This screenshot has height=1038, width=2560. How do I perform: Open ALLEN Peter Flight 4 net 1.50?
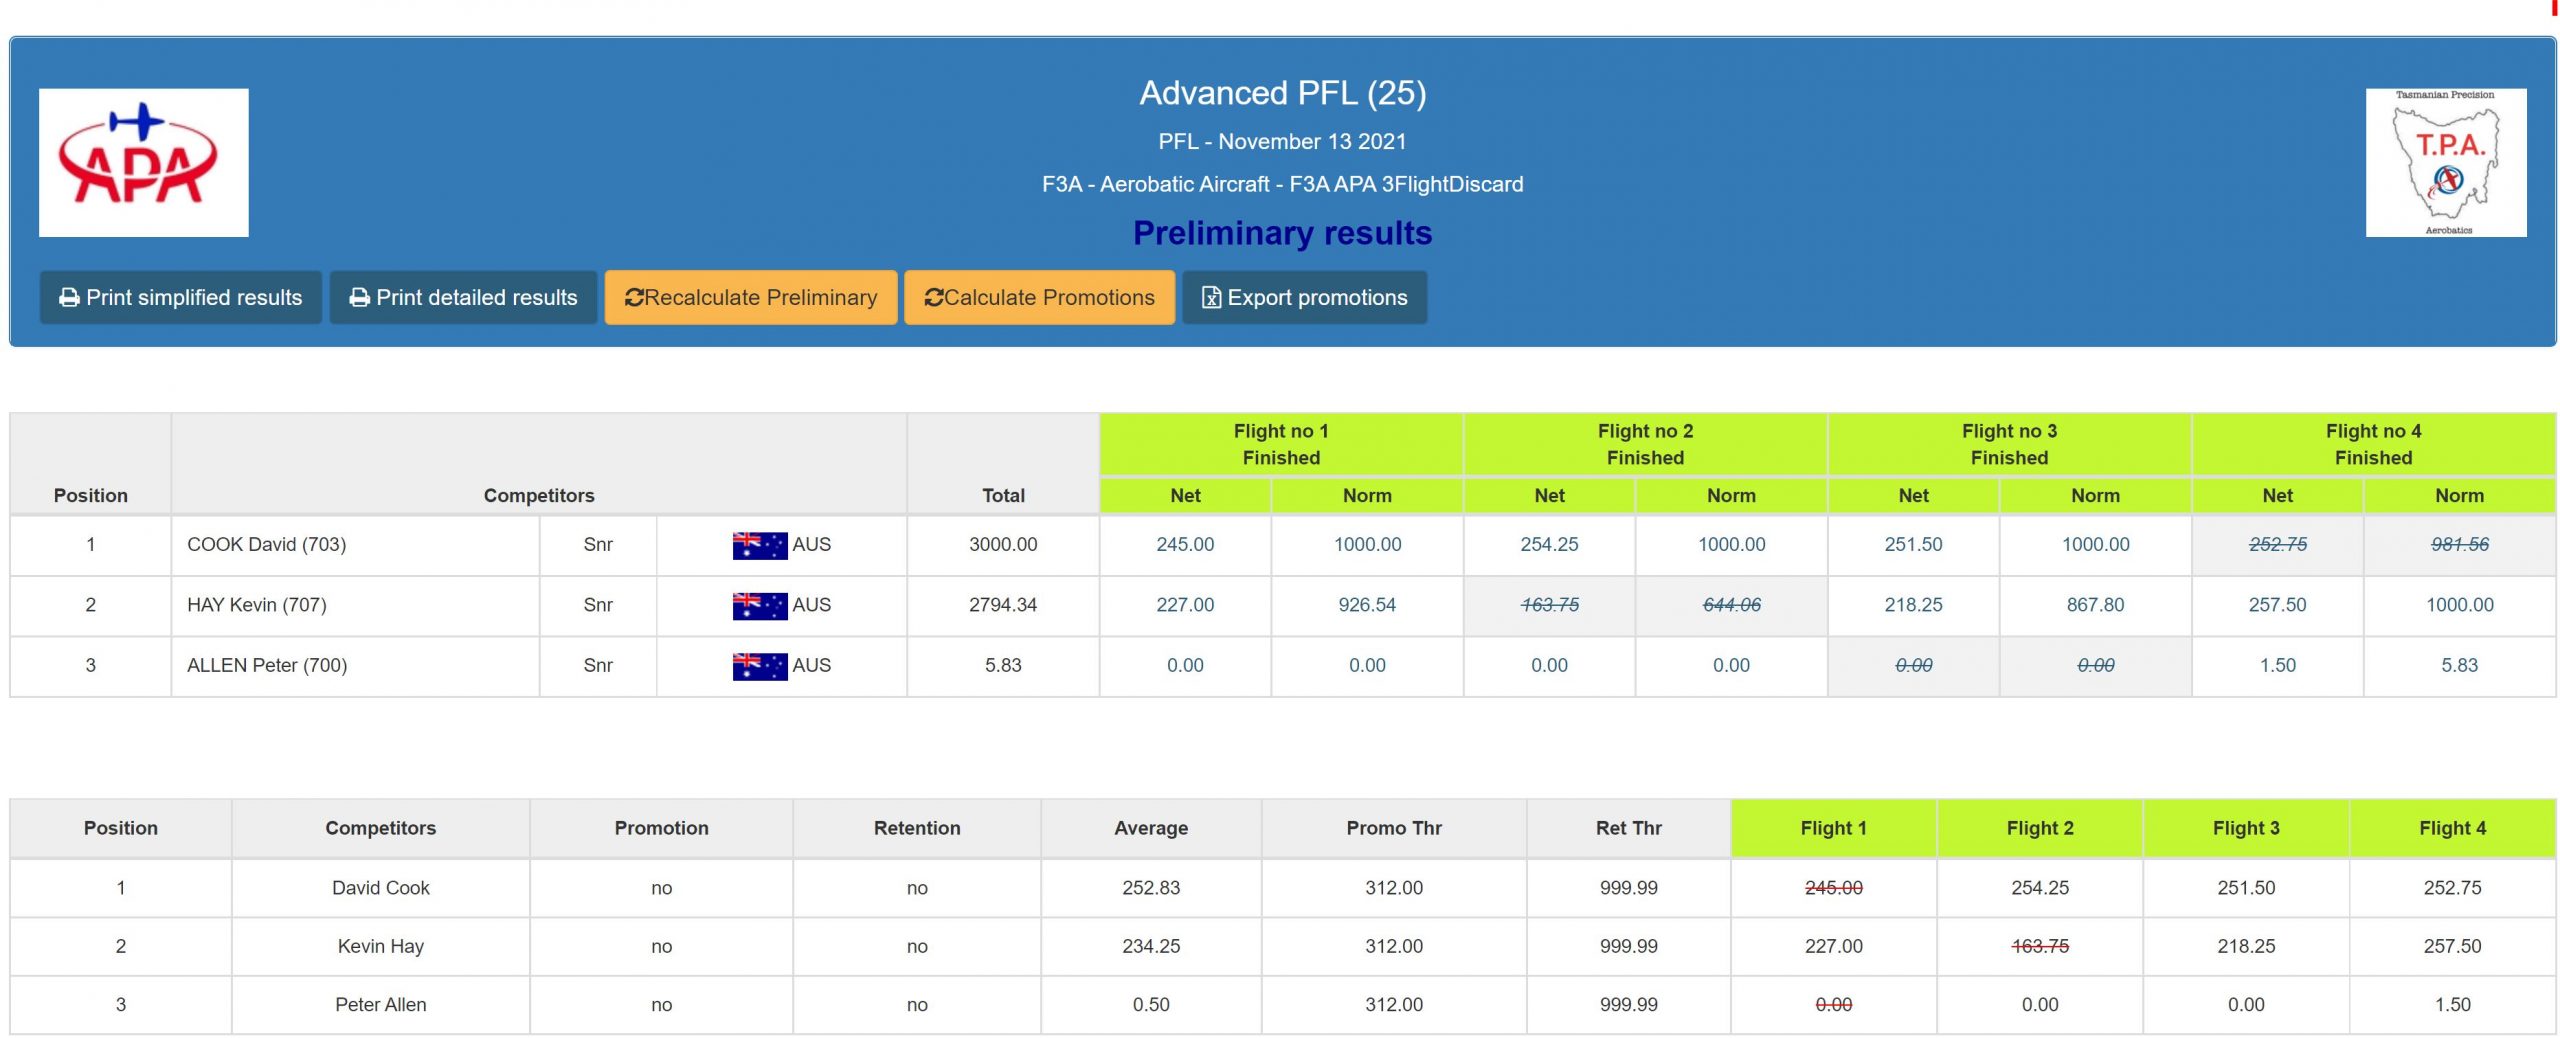[x=2277, y=666]
